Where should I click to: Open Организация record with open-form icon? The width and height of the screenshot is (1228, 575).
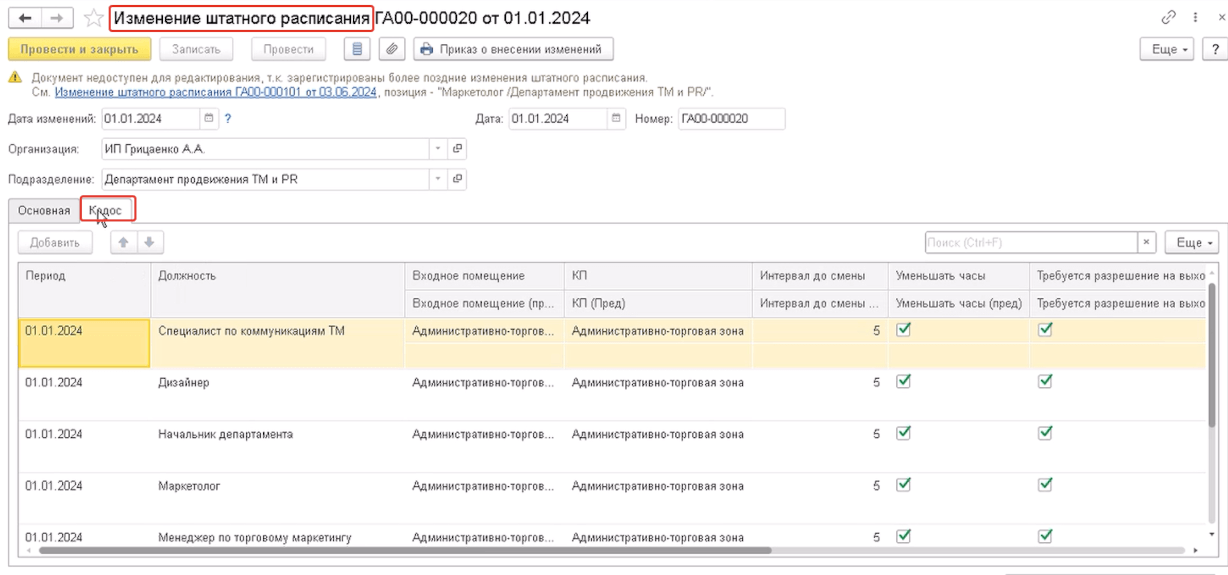coord(457,149)
